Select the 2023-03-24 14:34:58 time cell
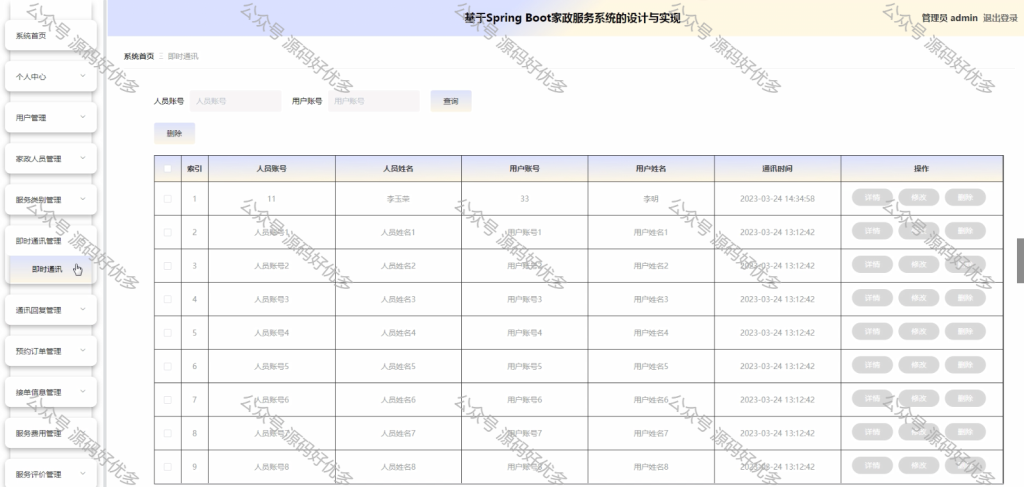The image size is (1024, 487). [x=777, y=198]
